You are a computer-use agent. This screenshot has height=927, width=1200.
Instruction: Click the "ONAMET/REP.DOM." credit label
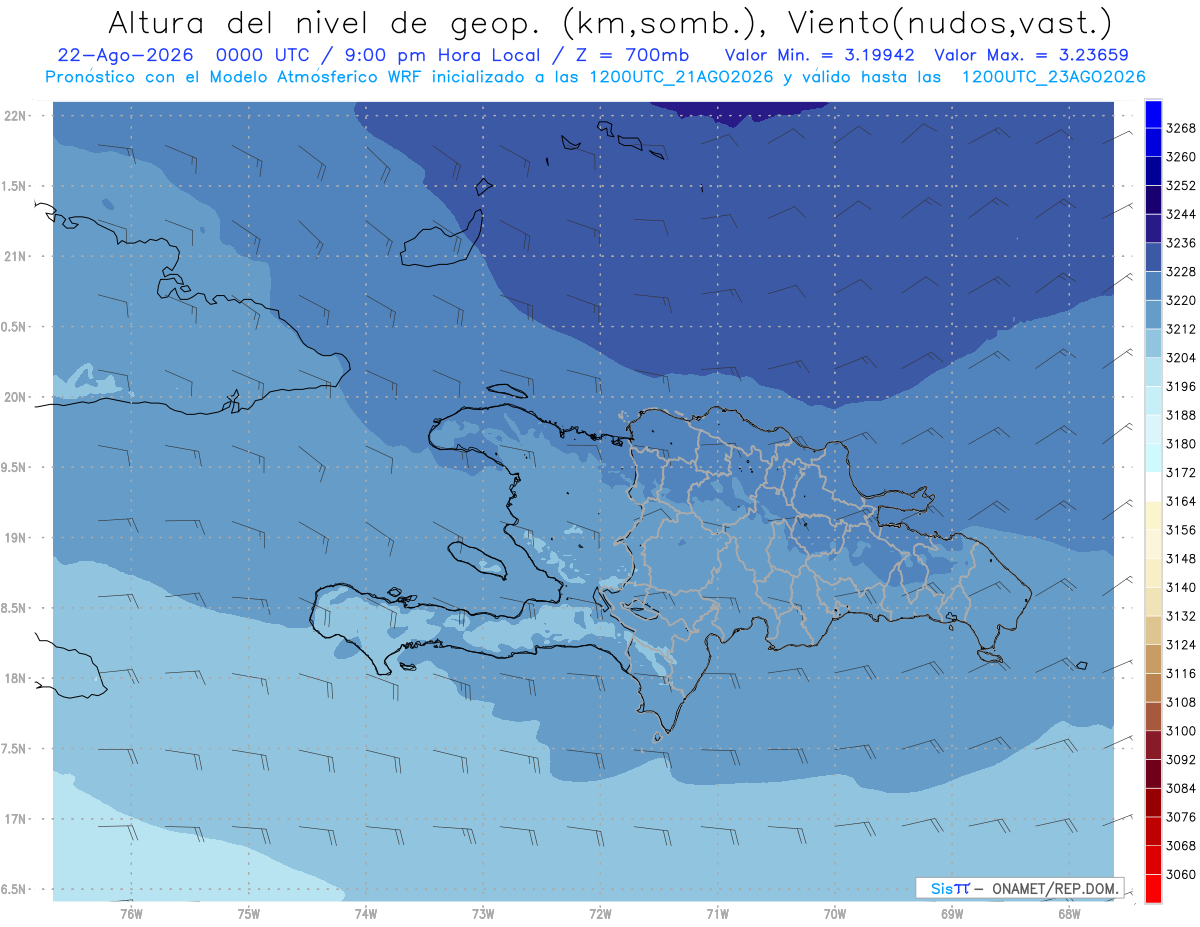click(x=1057, y=888)
